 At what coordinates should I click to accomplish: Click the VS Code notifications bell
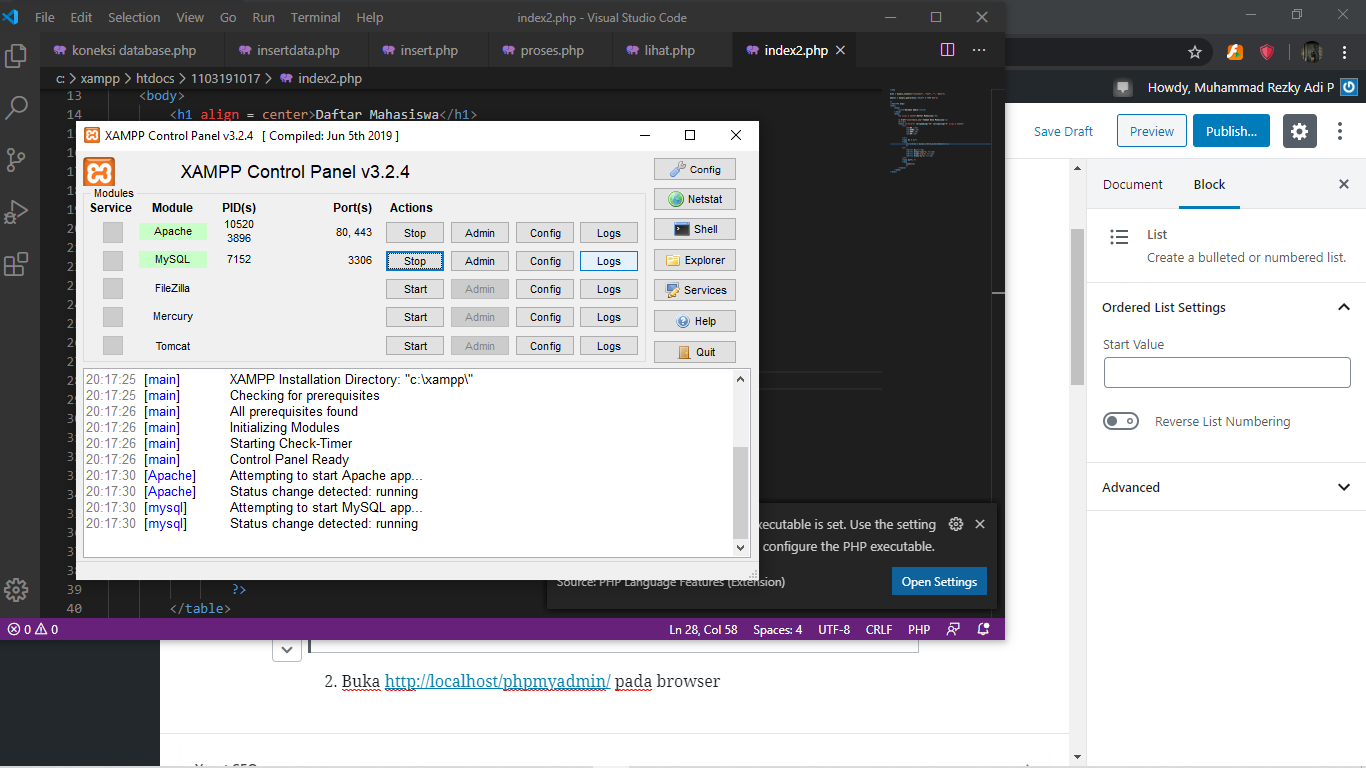pyautogui.click(x=983, y=630)
